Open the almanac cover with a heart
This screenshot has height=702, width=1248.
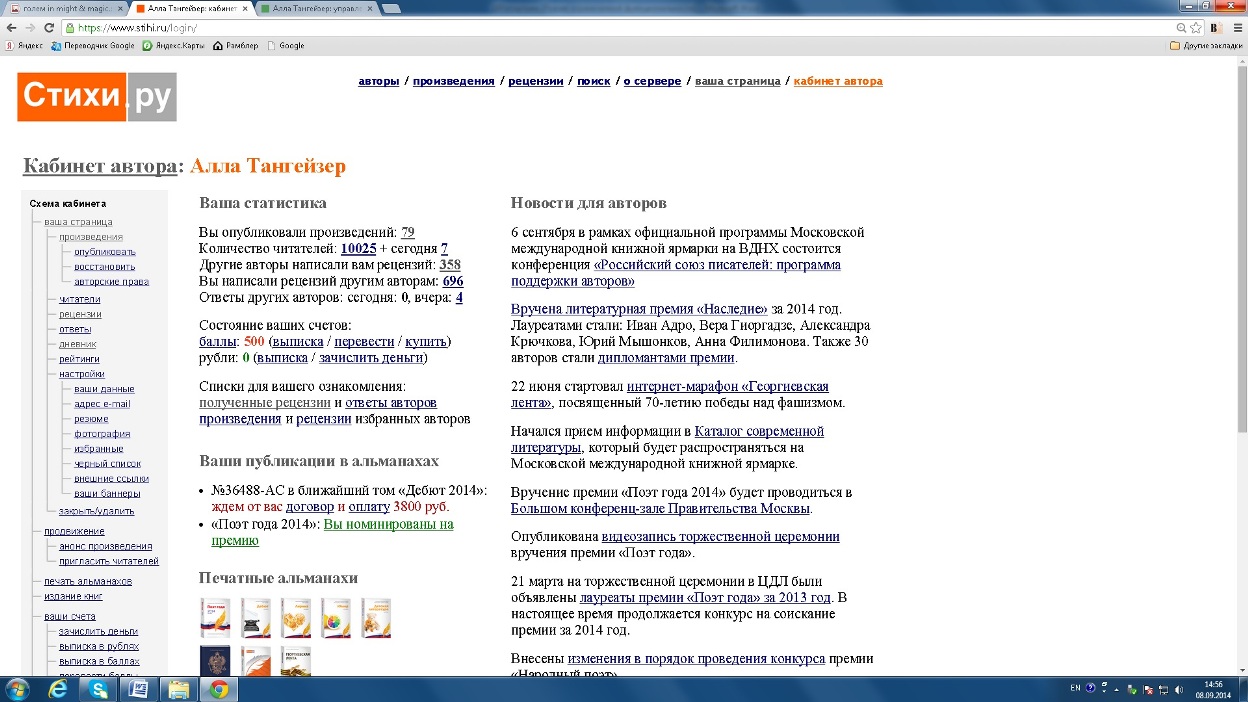coord(296,618)
